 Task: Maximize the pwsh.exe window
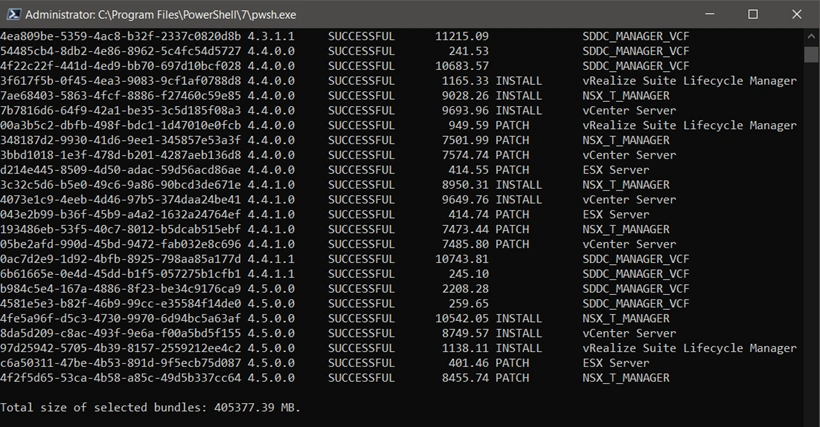(x=753, y=14)
